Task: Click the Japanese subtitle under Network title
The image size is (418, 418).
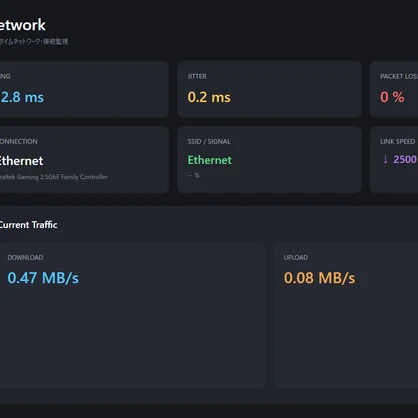Action: 34,41
